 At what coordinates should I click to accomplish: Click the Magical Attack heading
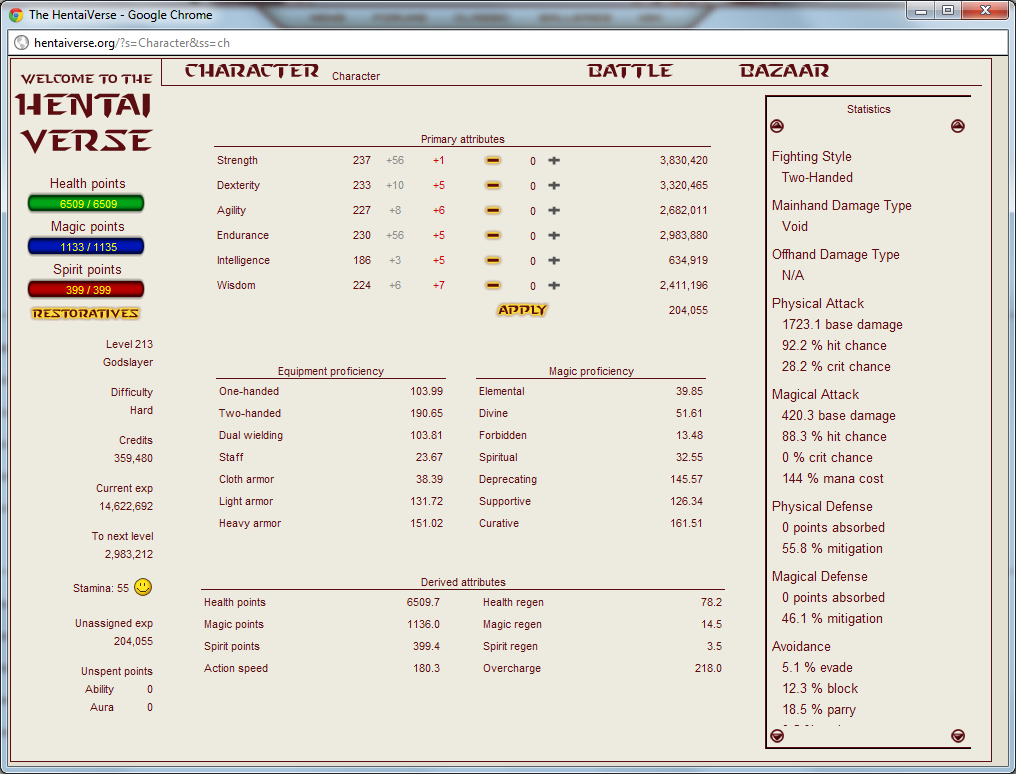click(815, 394)
